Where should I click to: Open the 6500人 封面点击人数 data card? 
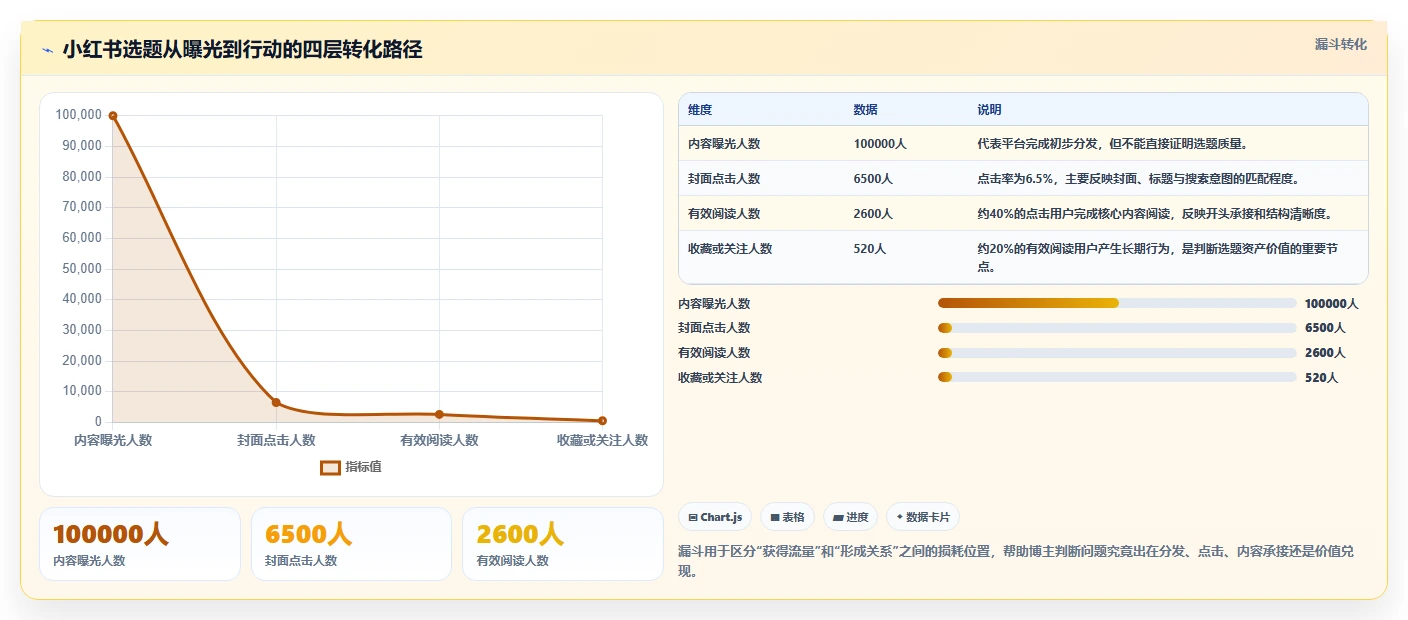352,544
